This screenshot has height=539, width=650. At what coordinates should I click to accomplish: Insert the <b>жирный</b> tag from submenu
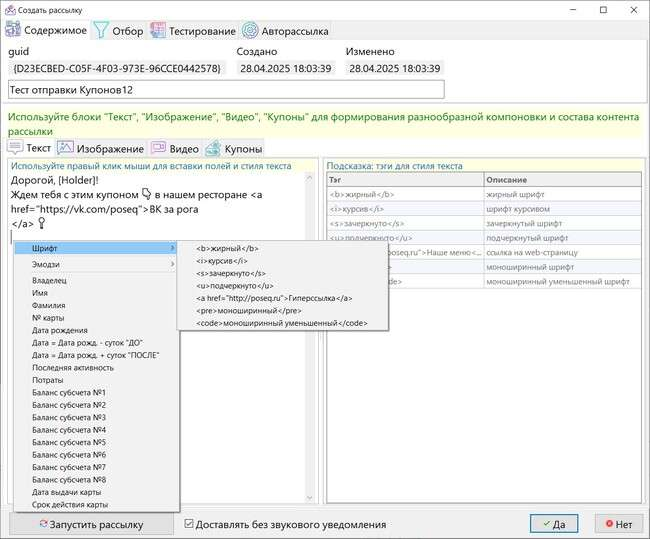tap(228, 247)
